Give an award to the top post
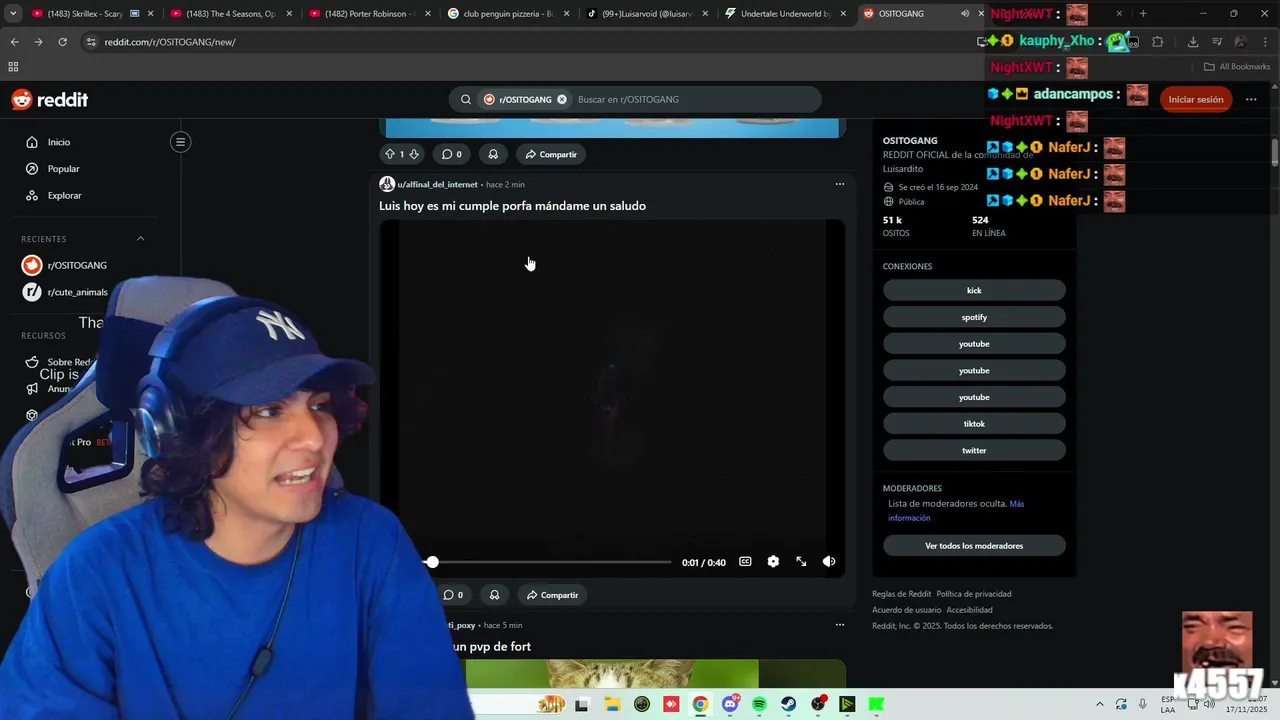 pos(493,154)
